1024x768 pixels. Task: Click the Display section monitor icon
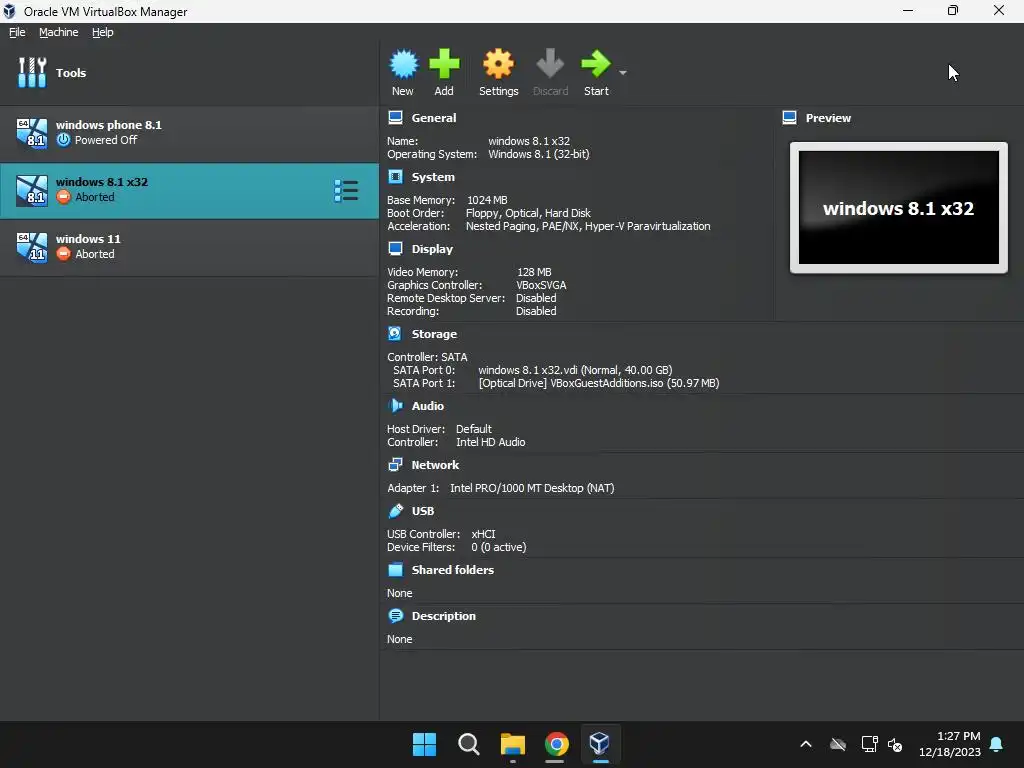pyautogui.click(x=395, y=248)
